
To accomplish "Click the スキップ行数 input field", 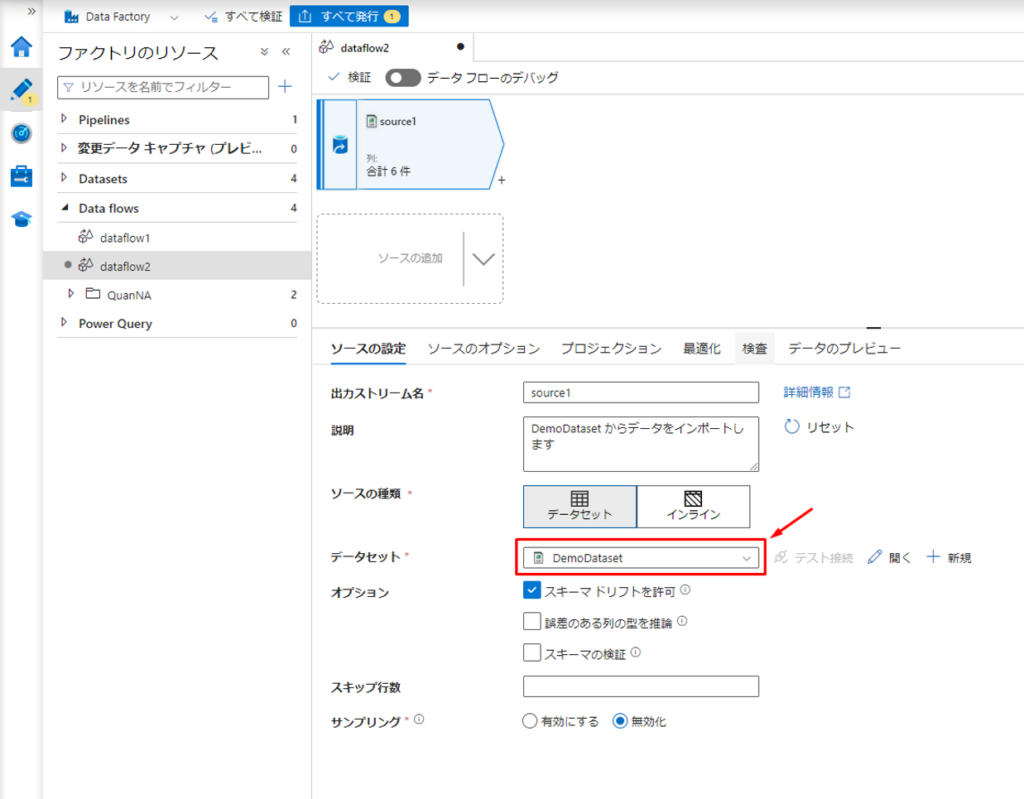I will [640, 686].
